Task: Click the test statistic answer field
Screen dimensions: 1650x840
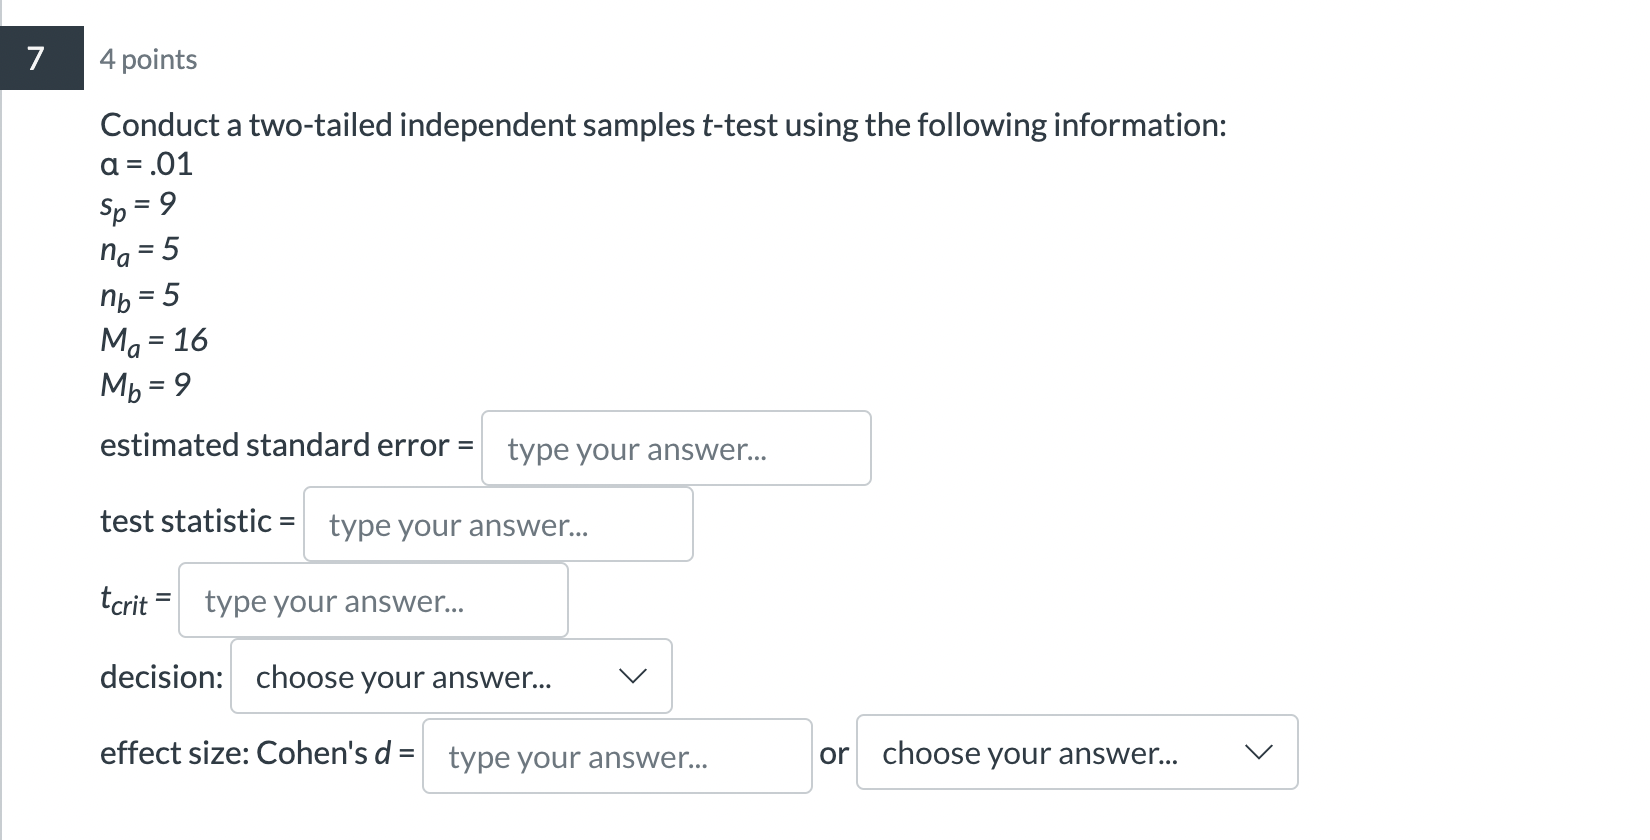Action: point(497,524)
